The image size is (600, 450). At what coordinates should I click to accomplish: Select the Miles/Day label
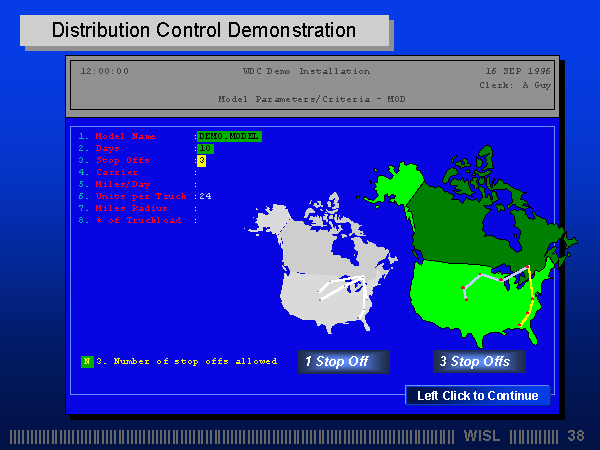[x=122, y=184]
